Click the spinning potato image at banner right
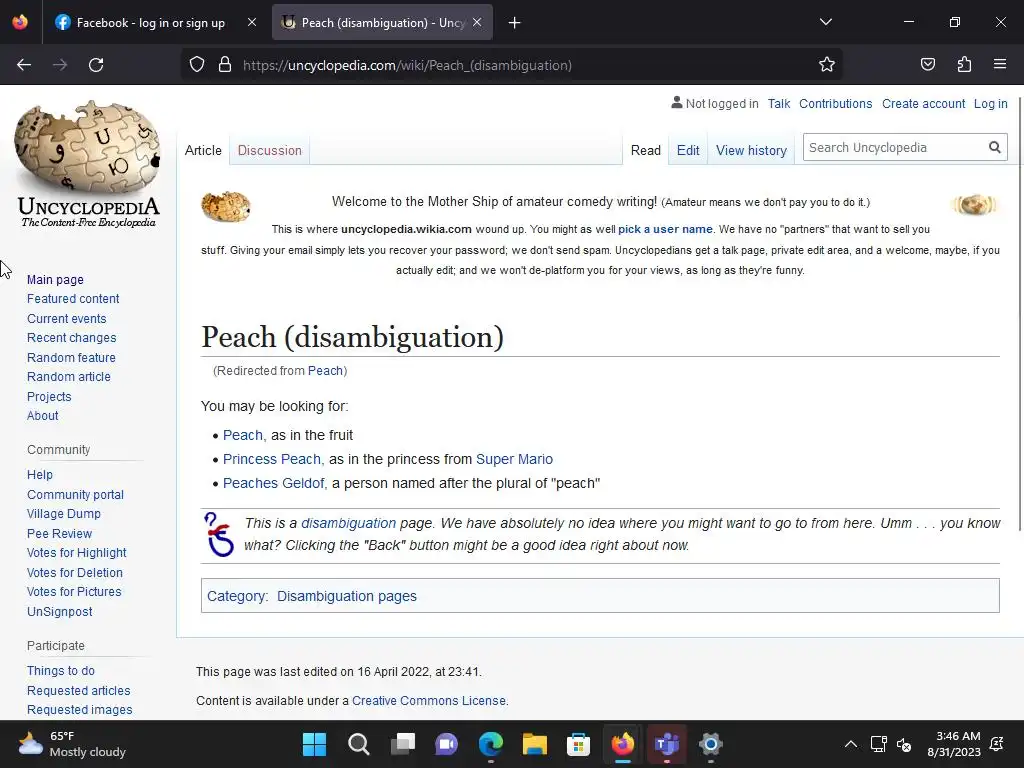Viewport: 1024px width, 768px height. pyautogui.click(x=974, y=204)
